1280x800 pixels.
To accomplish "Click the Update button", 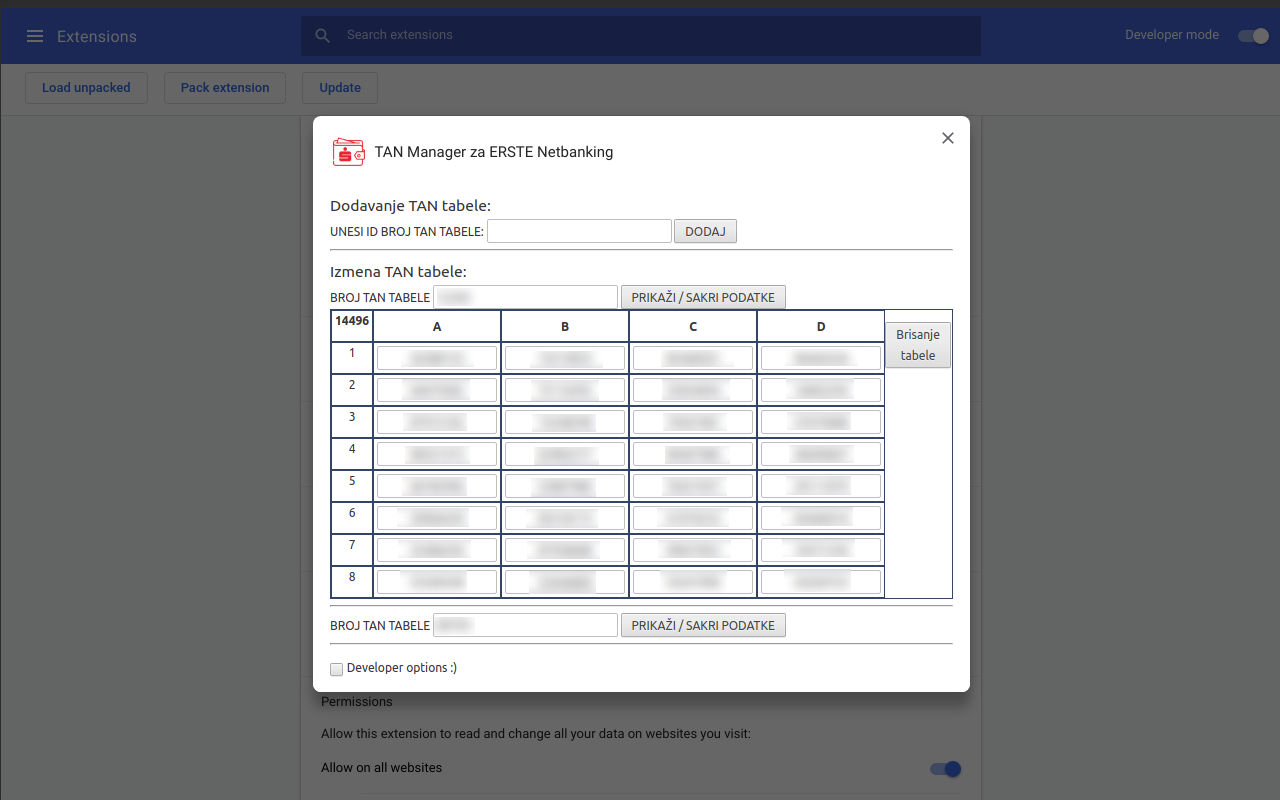I will 340,88.
